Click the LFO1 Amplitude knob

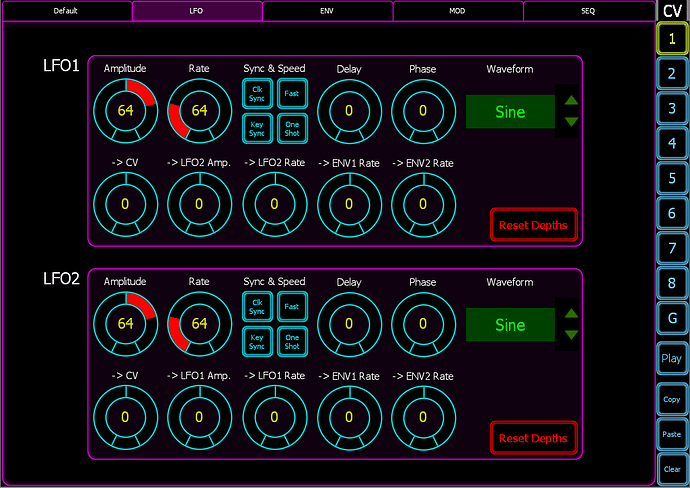[126, 111]
